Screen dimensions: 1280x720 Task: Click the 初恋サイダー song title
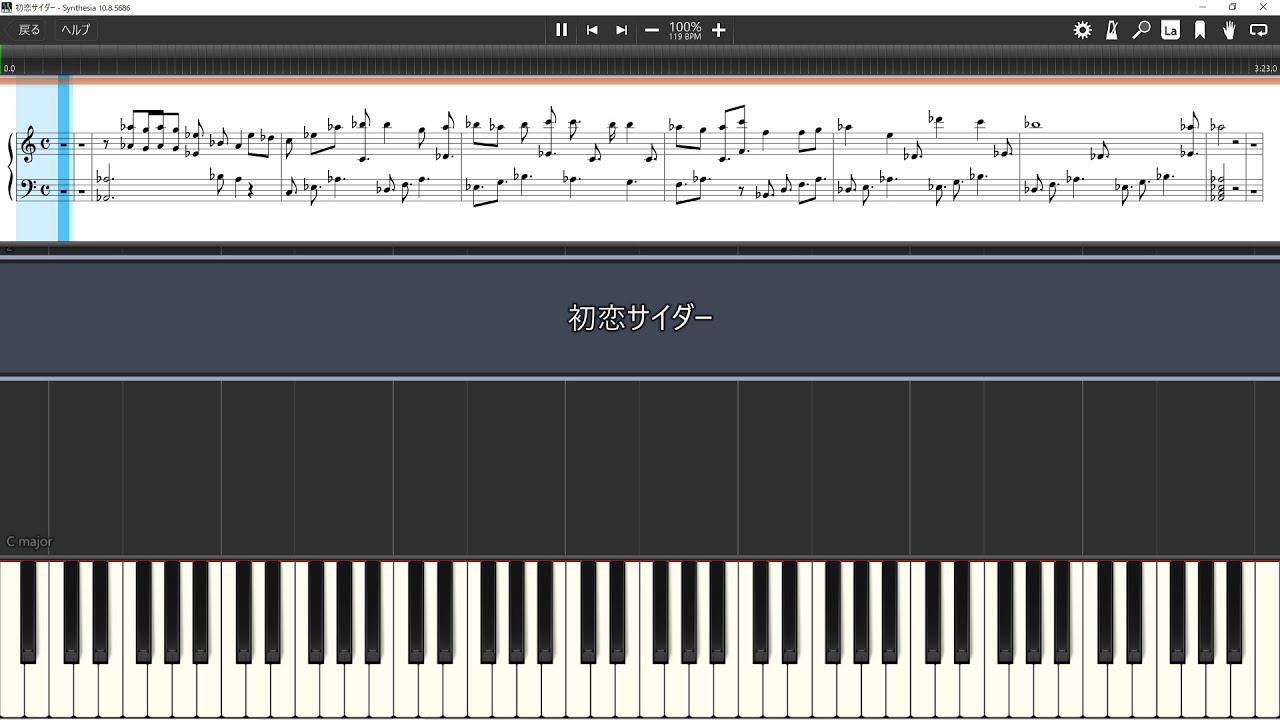pos(640,318)
